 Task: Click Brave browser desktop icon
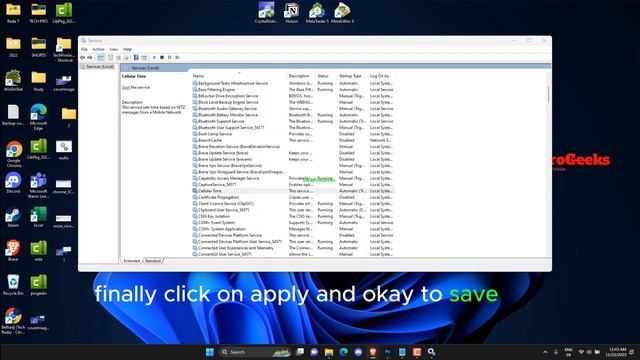click(x=13, y=251)
